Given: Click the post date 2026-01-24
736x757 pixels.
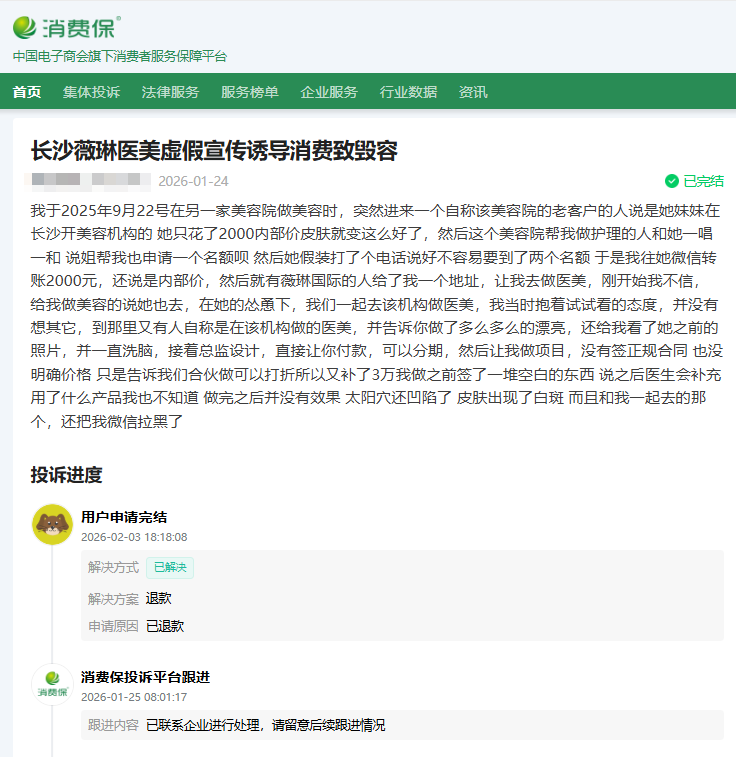Looking at the screenshot, I should coord(194,181).
